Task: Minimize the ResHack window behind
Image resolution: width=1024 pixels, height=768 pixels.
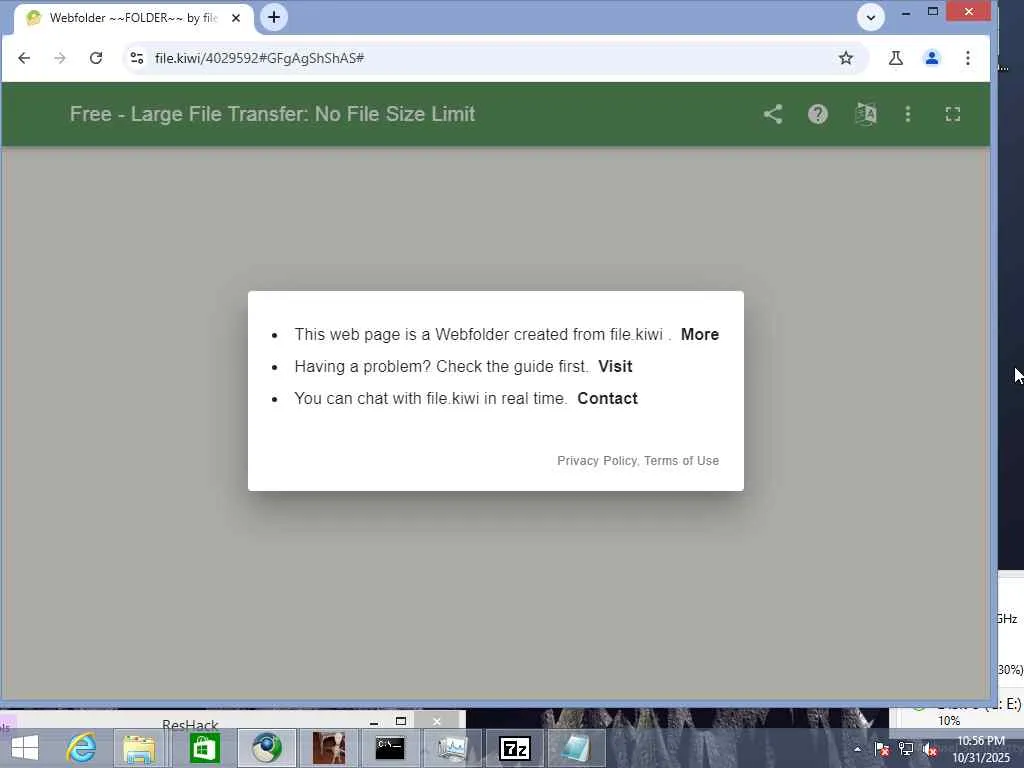Action: click(x=374, y=722)
